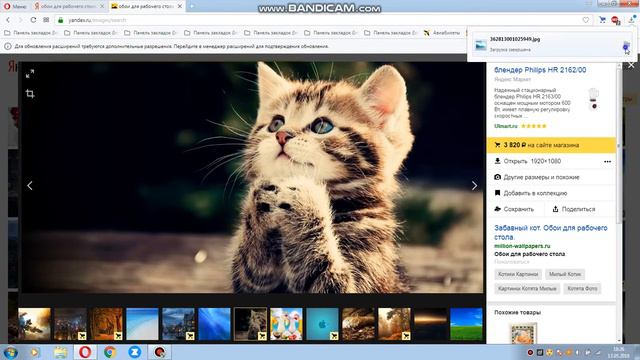The image size is (640, 360).
Task: Open the blender product thumbnail
Action: (x=593, y=99)
